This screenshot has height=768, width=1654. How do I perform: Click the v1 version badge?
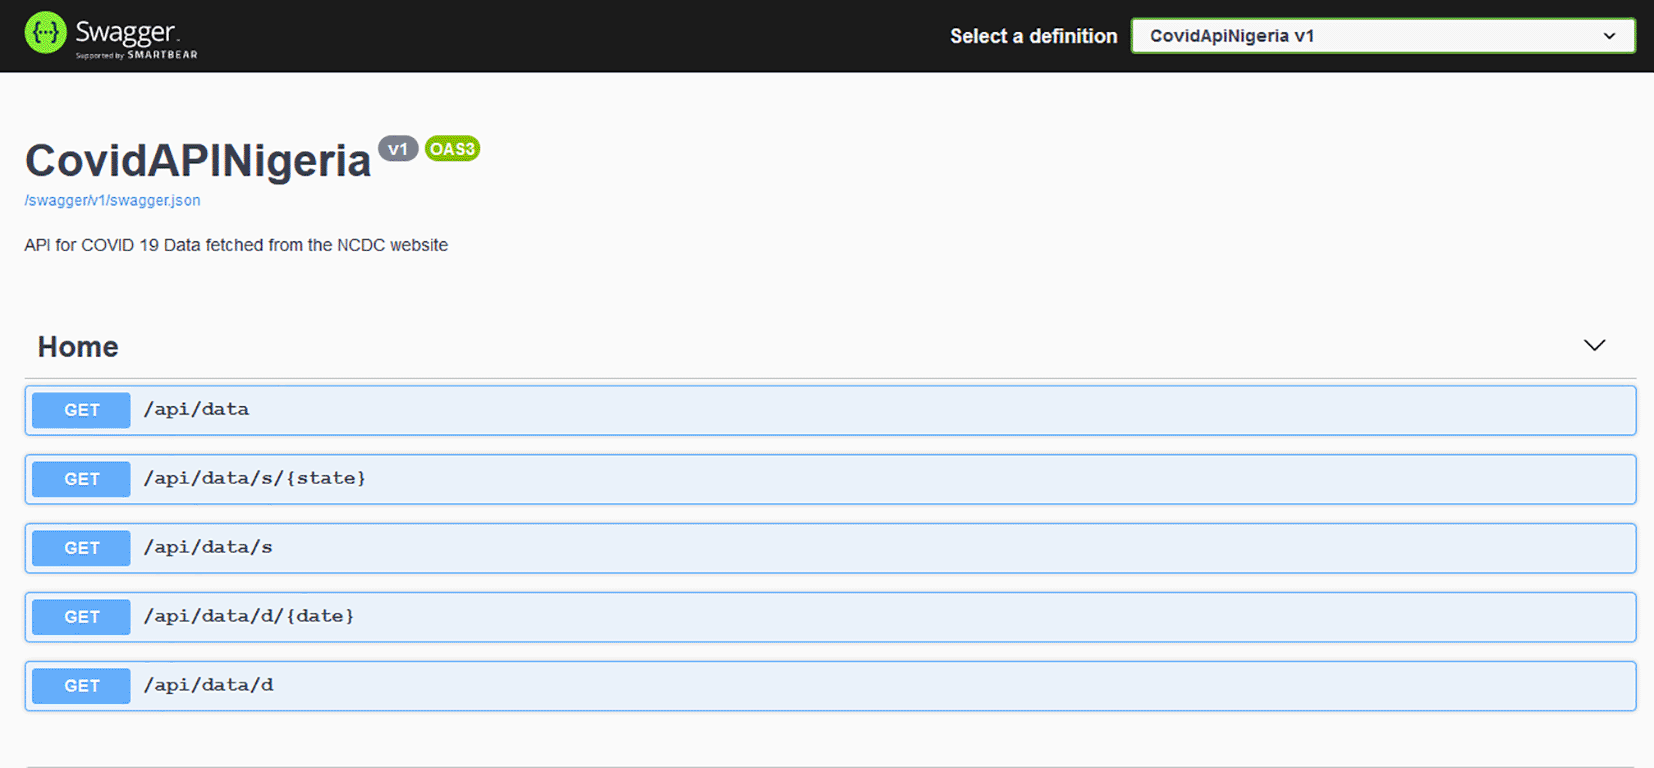(x=398, y=149)
